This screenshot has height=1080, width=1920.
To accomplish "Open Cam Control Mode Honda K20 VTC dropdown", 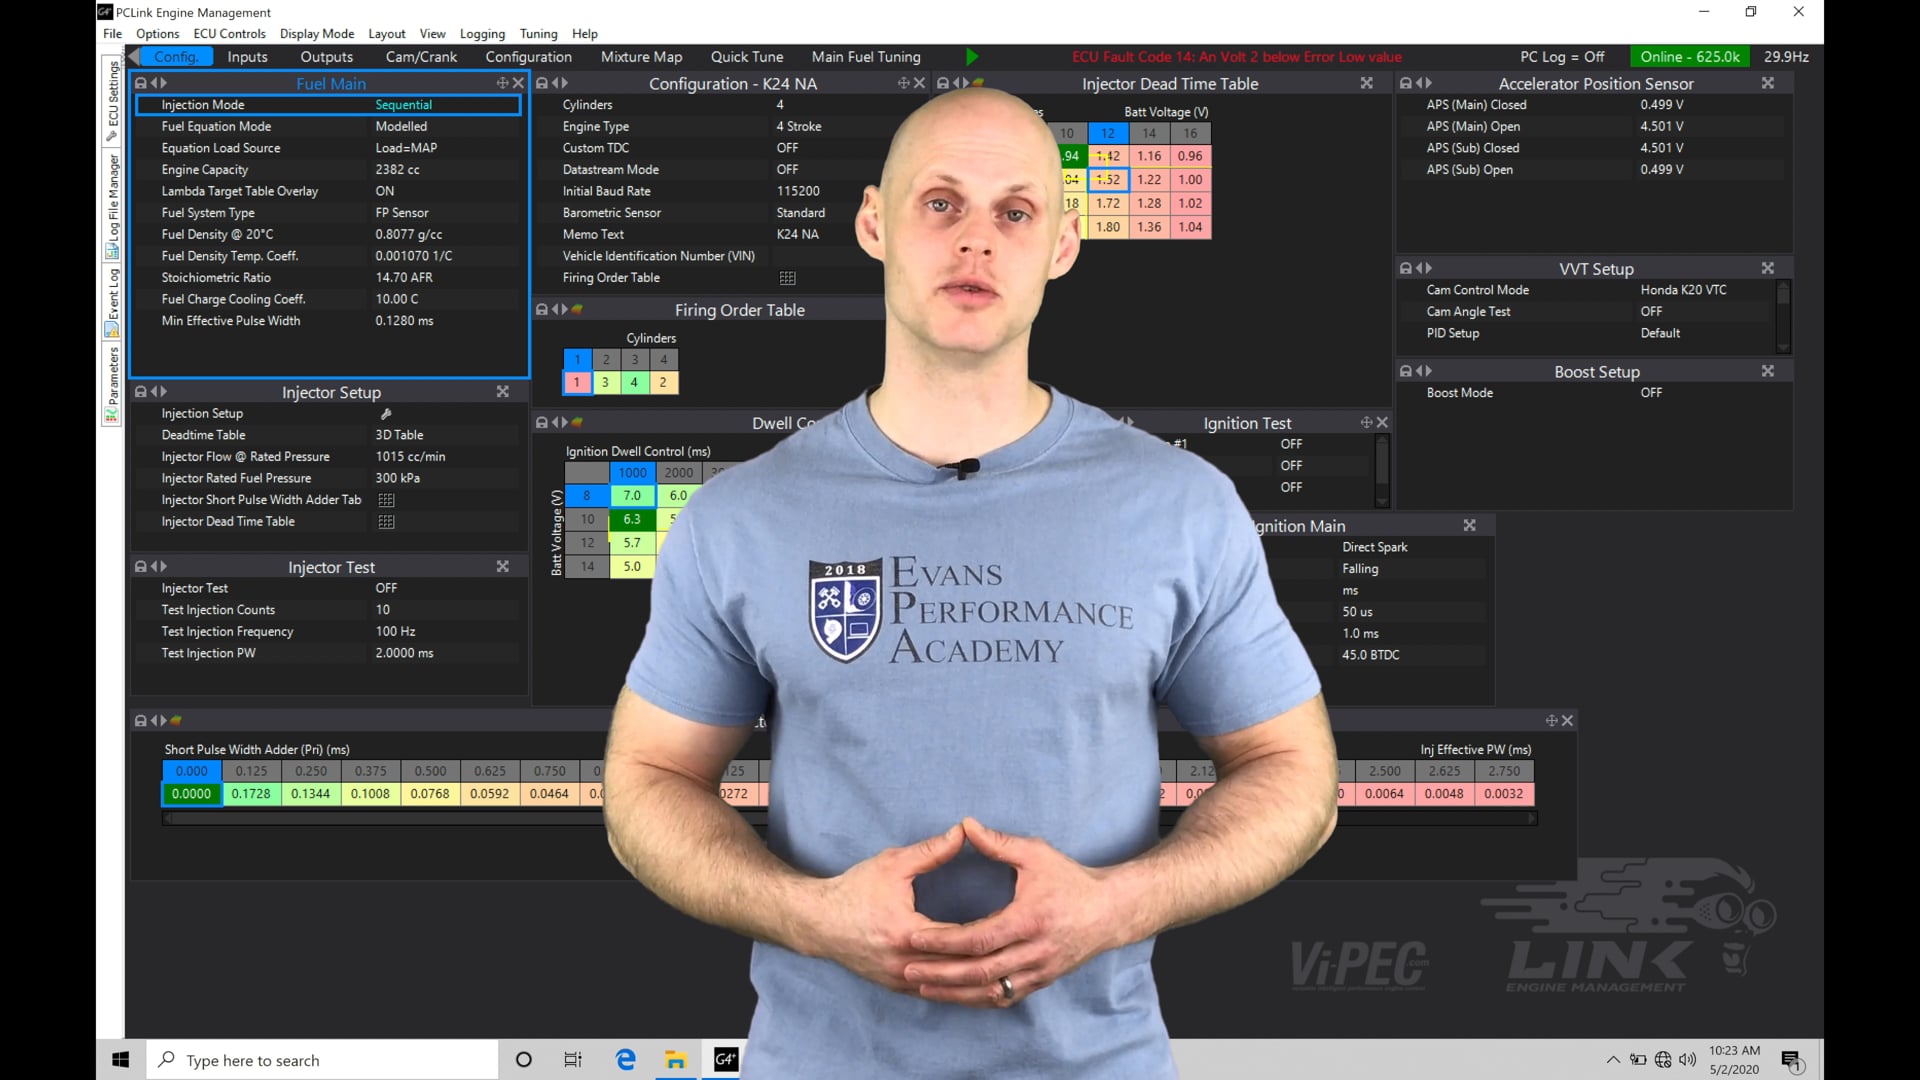I will [x=1683, y=290].
